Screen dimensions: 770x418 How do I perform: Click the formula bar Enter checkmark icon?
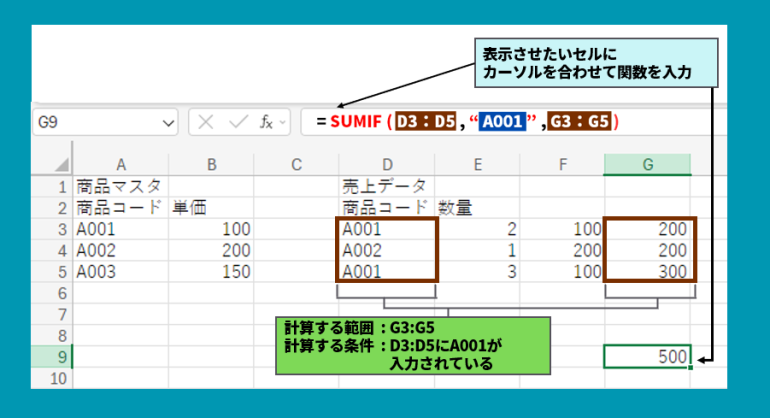pyautogui.click(x=237, y=122)
